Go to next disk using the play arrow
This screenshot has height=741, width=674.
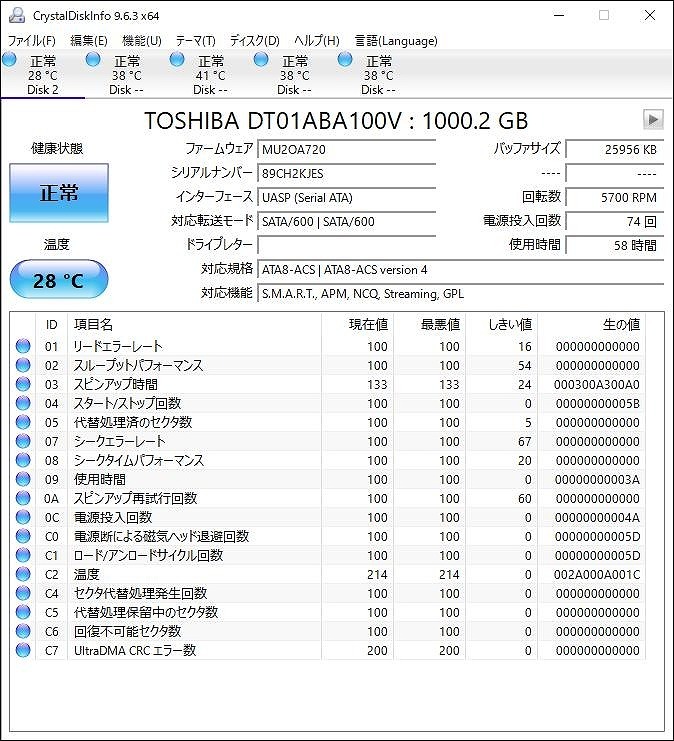pyautogui.click(x=653, y=120)
